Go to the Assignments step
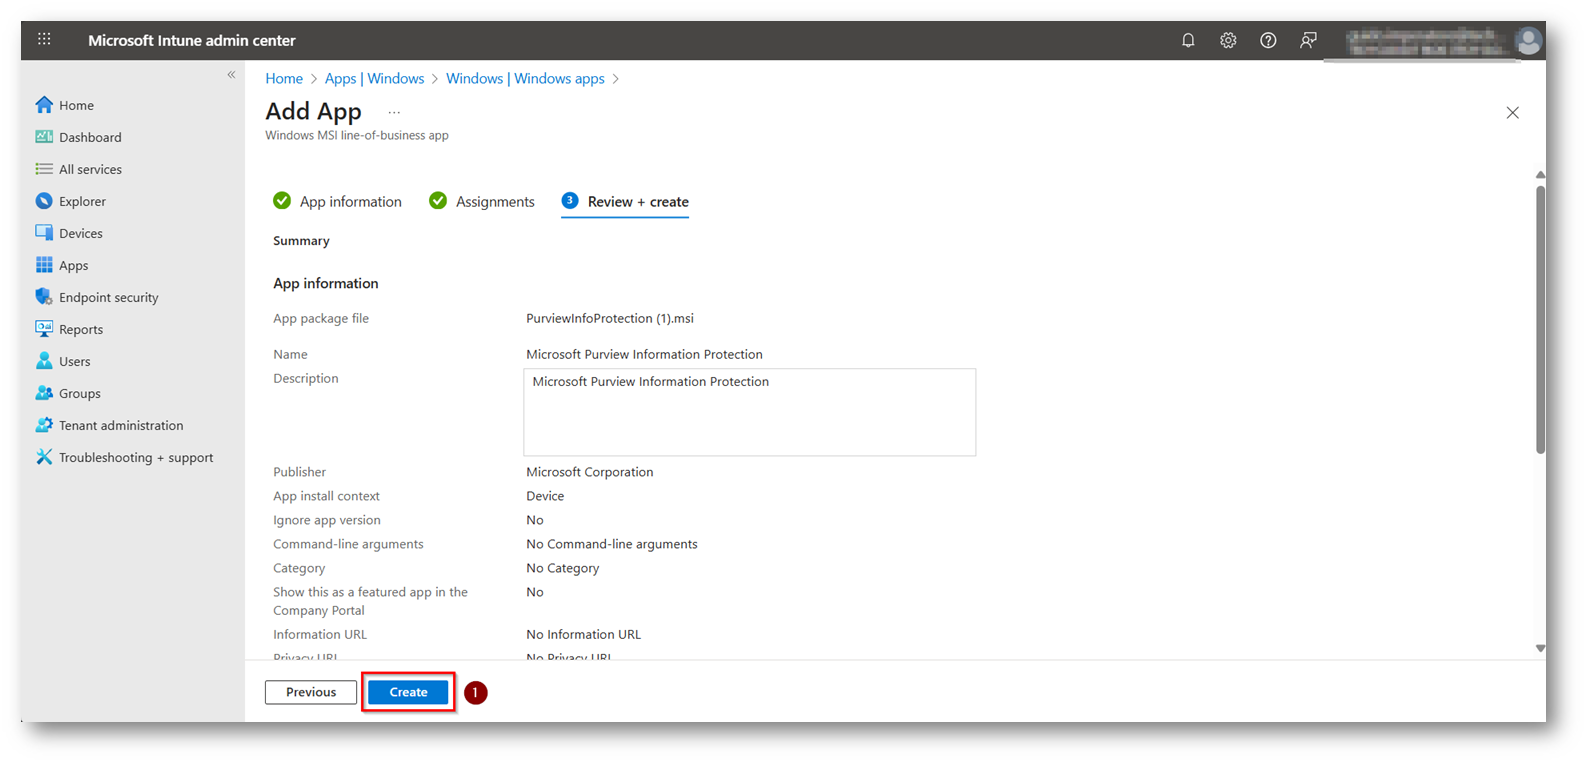This screenshot has width=1588, height=764. pos(482,202)
